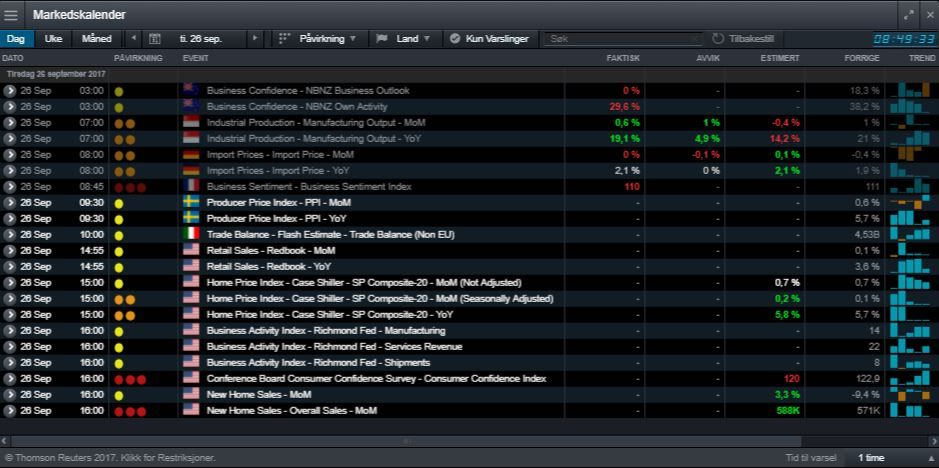Click actual value 29,6 %
The width and height of the screenshot is (939, 468).
(x=624, y=107)
